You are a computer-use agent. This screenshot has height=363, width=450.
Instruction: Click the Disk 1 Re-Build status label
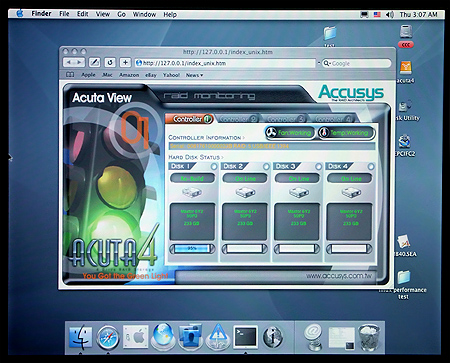coord(192,178)
